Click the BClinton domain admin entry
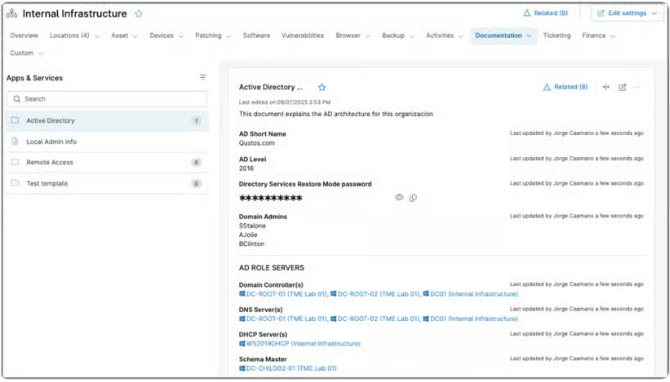 252,244
